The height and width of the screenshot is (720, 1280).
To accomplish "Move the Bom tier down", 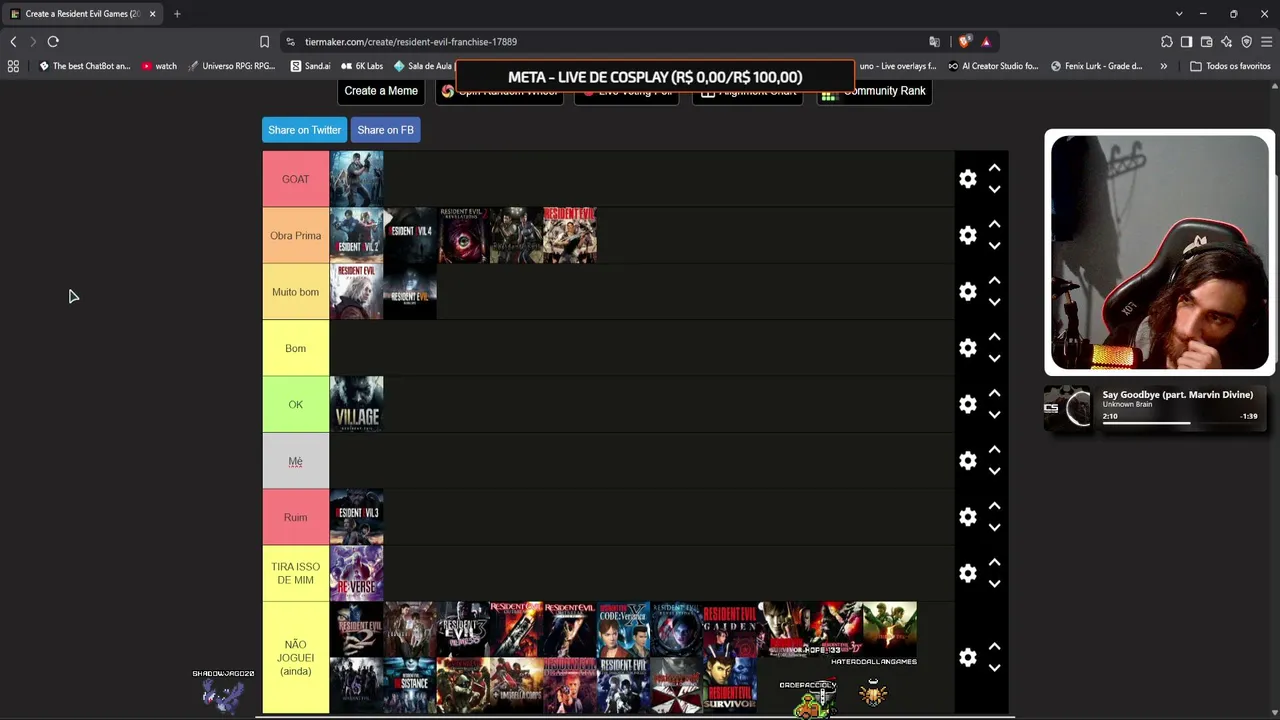I will click(994, 359).
